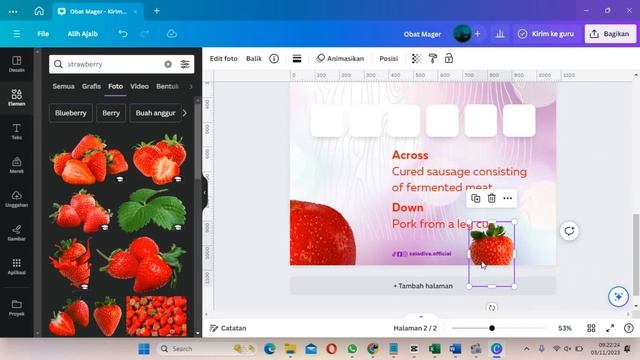The image size is (640, 360).
Task: Clear the strawberry search text
Action: tap(168, 64)
